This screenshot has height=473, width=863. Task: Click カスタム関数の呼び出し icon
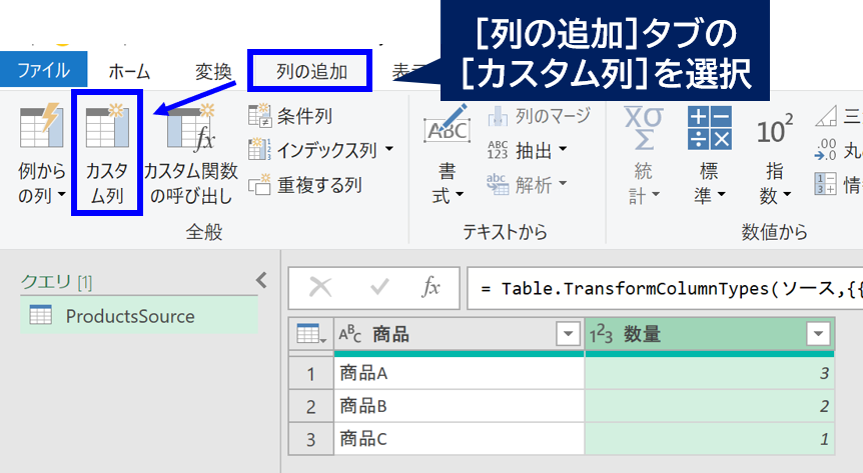coord(191,127)
